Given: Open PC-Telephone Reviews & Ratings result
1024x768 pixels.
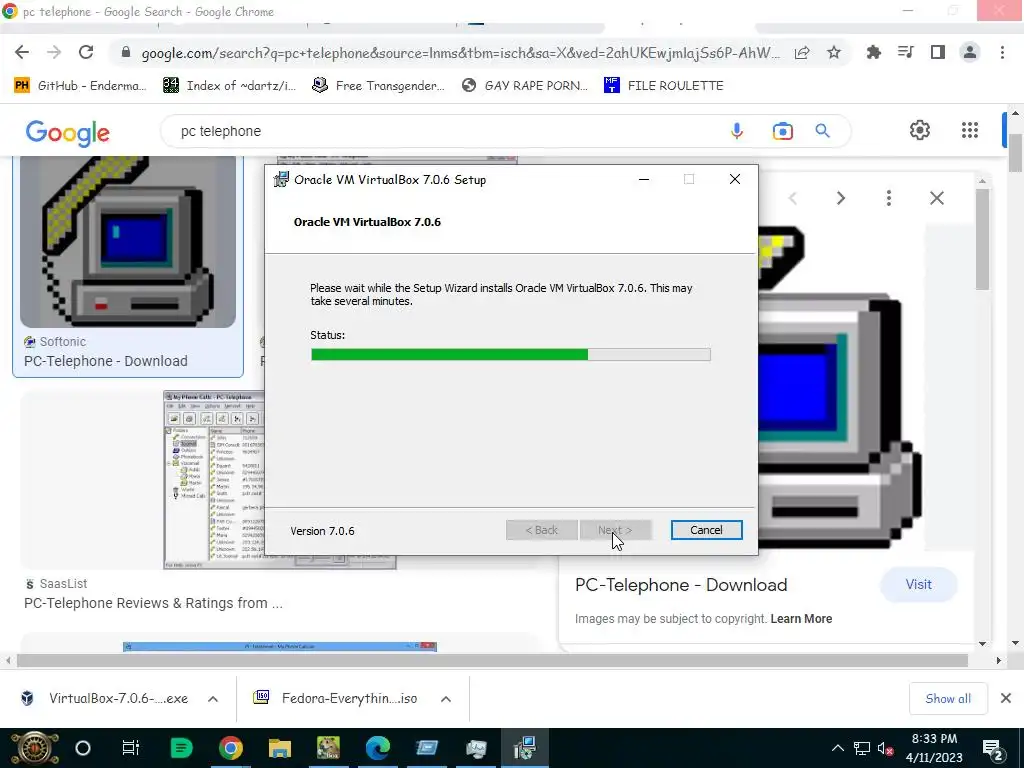Looking at the screenshot, I should coord(153,603).
